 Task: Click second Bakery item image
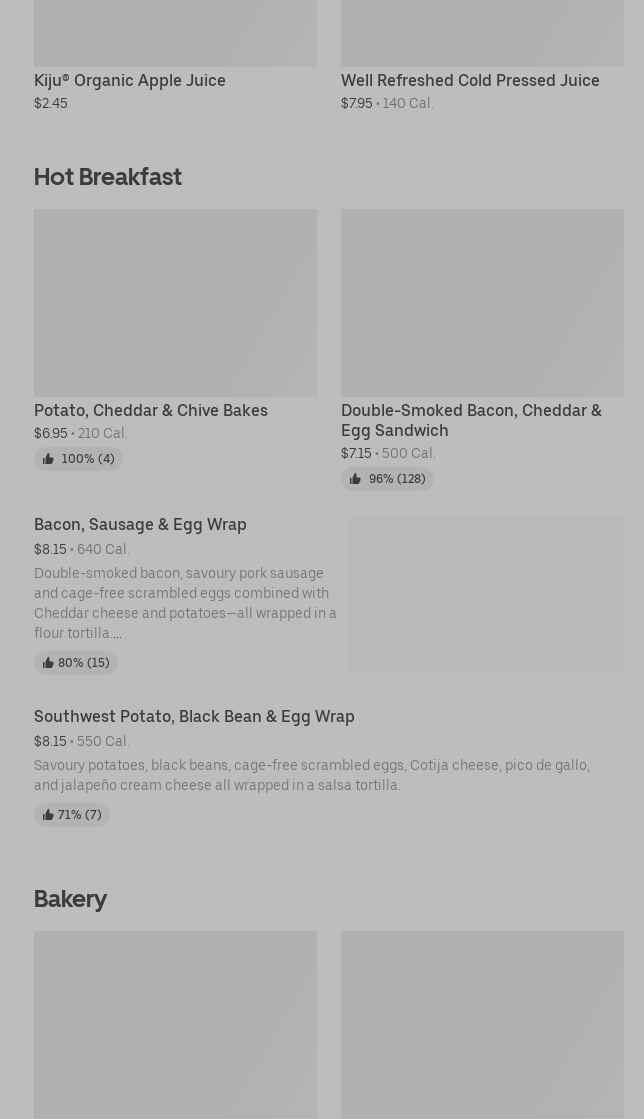pyautogui.click(x=482, y=1024)
